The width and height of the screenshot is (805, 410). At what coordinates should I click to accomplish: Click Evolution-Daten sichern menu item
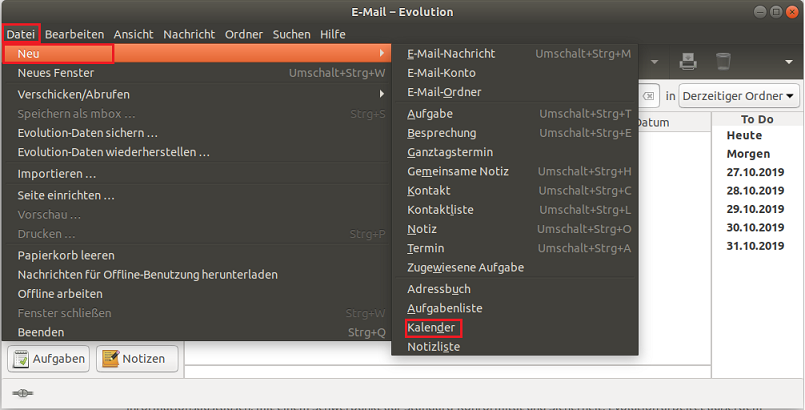click(x=88, y=132)
